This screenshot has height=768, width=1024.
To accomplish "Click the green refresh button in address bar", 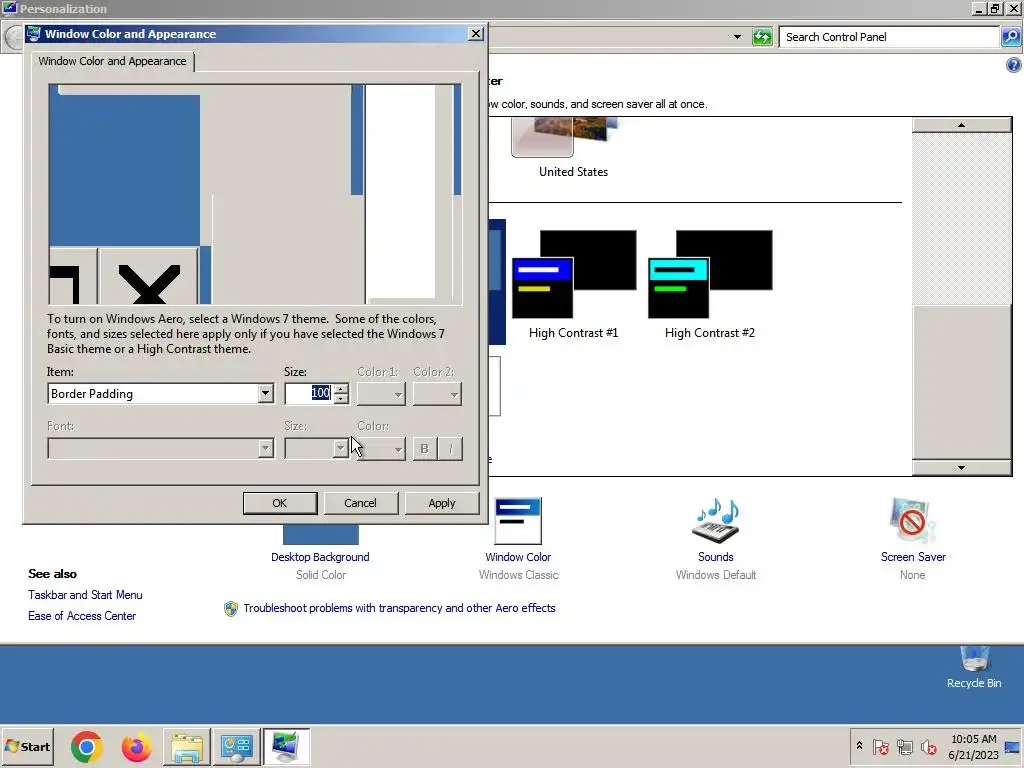I will coord(762,37).
